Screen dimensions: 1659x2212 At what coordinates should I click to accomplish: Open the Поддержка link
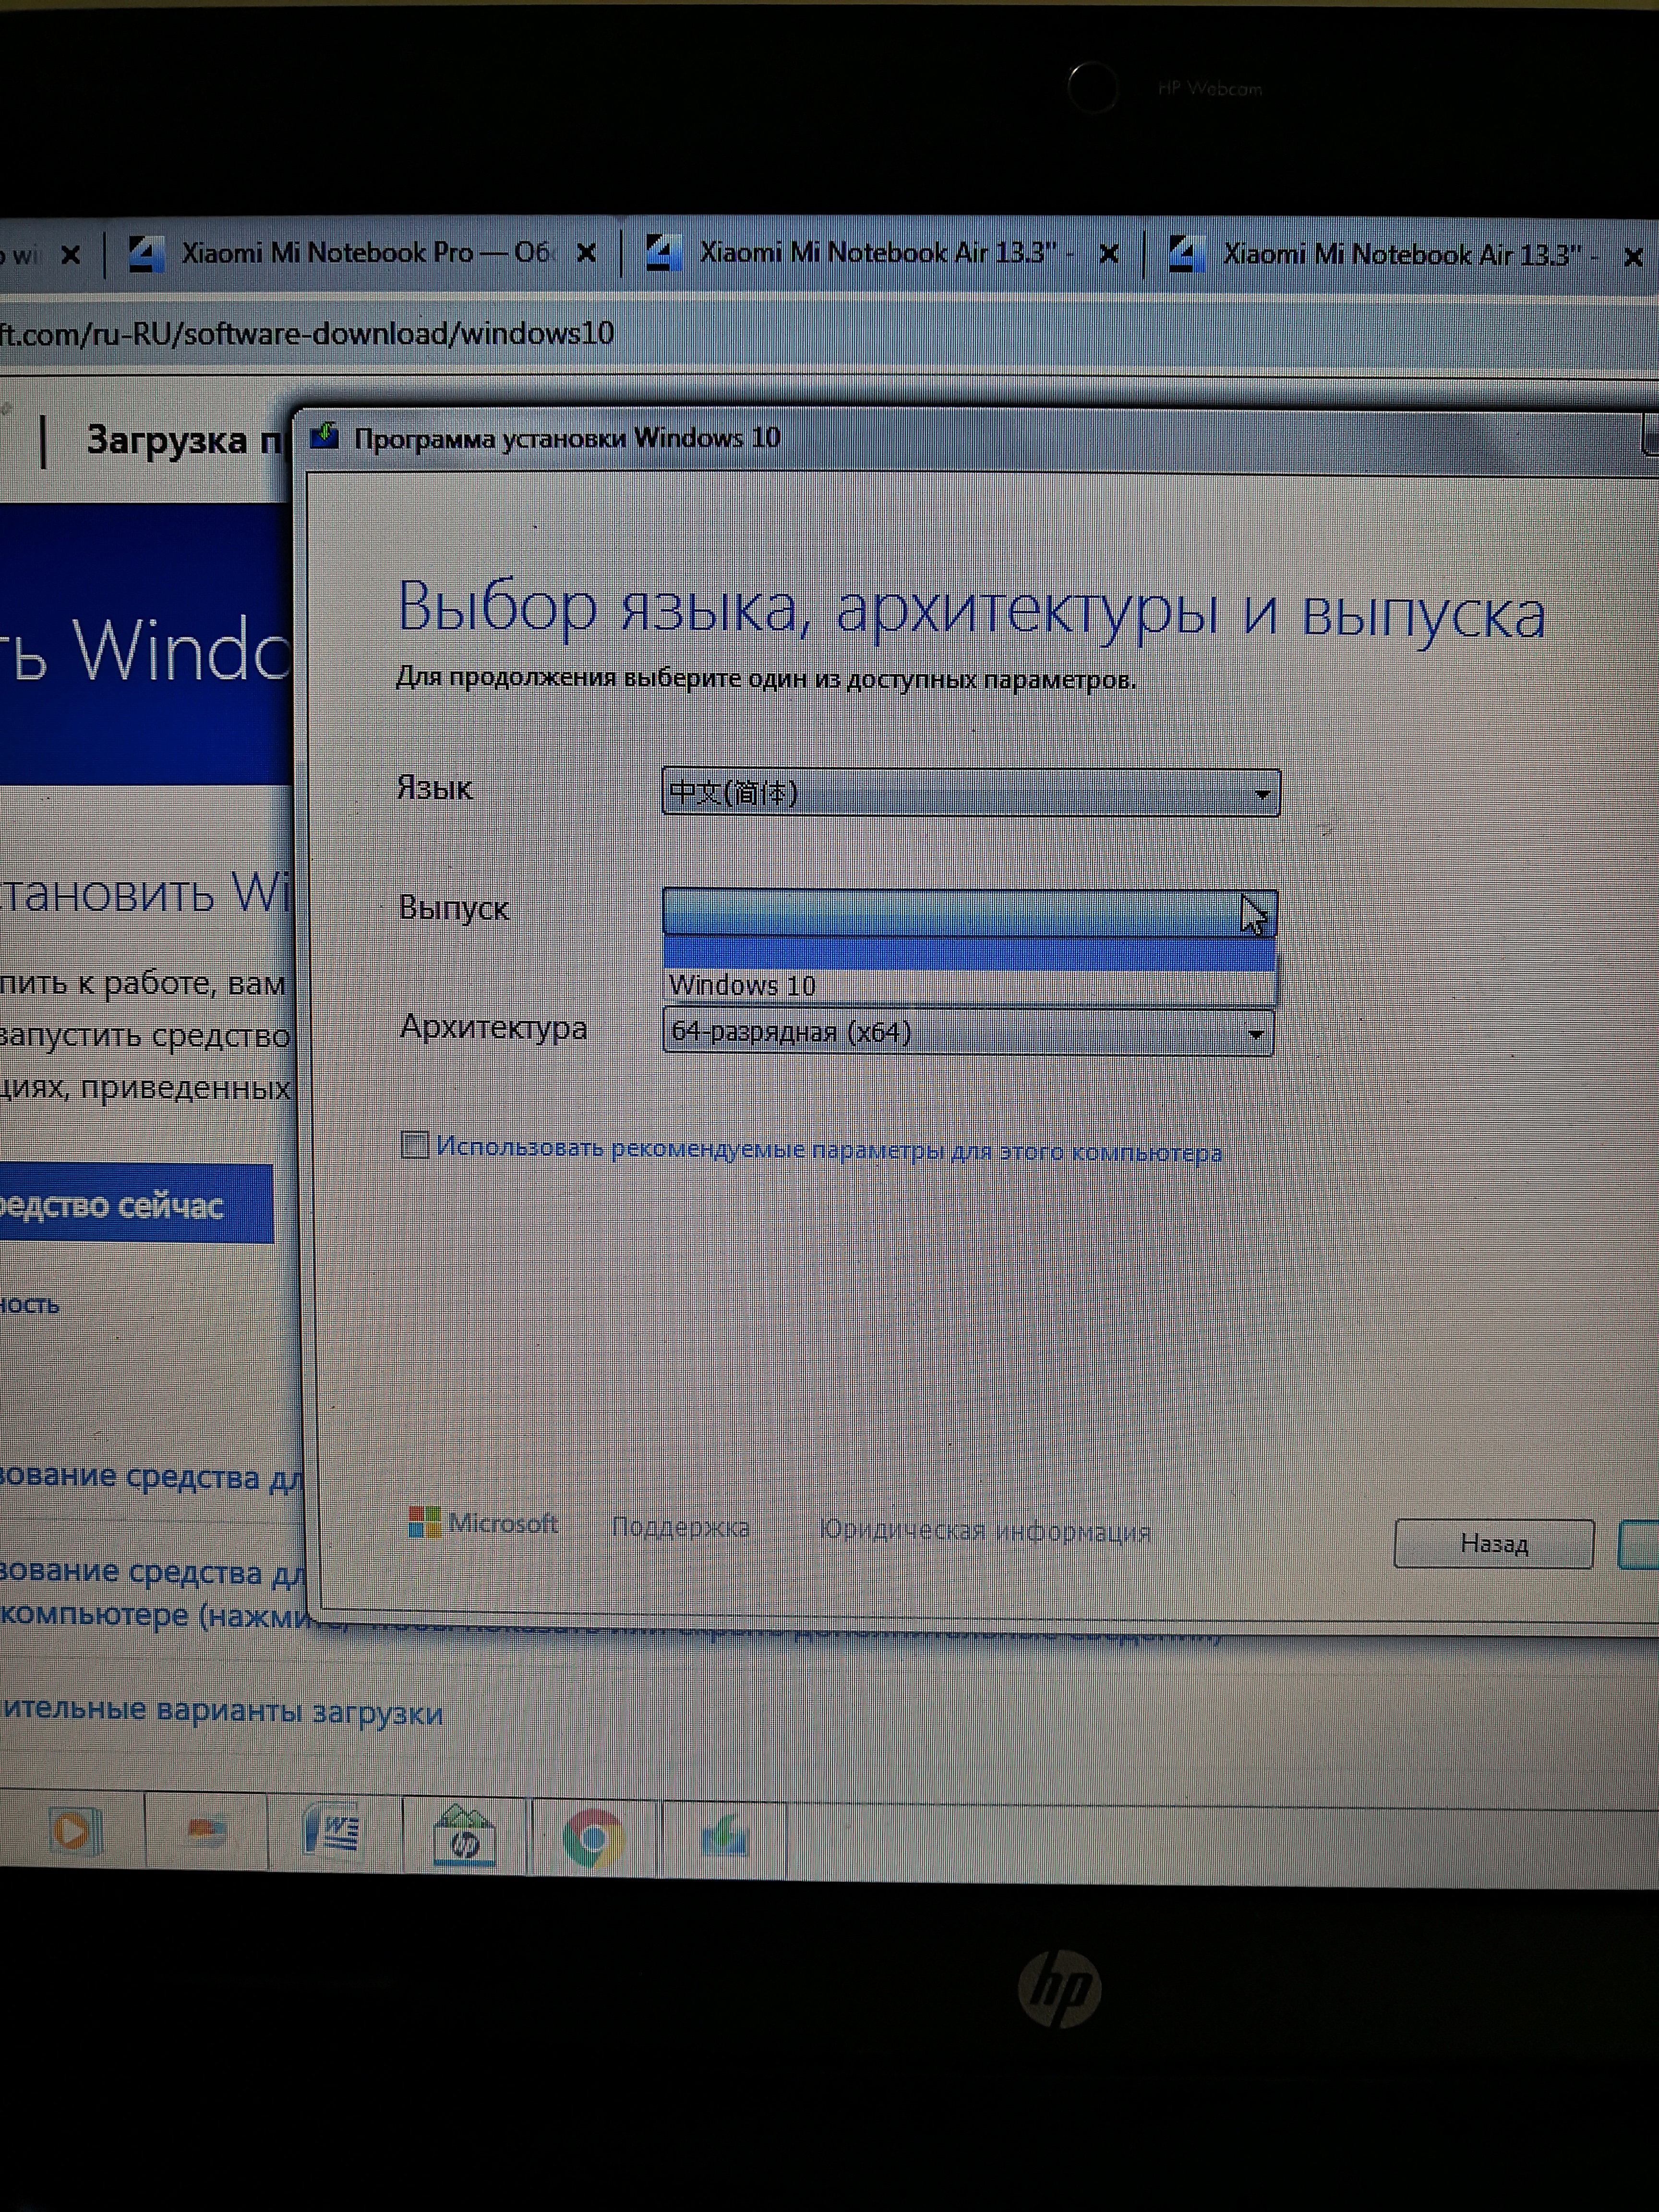click(x=680, y=1527)
